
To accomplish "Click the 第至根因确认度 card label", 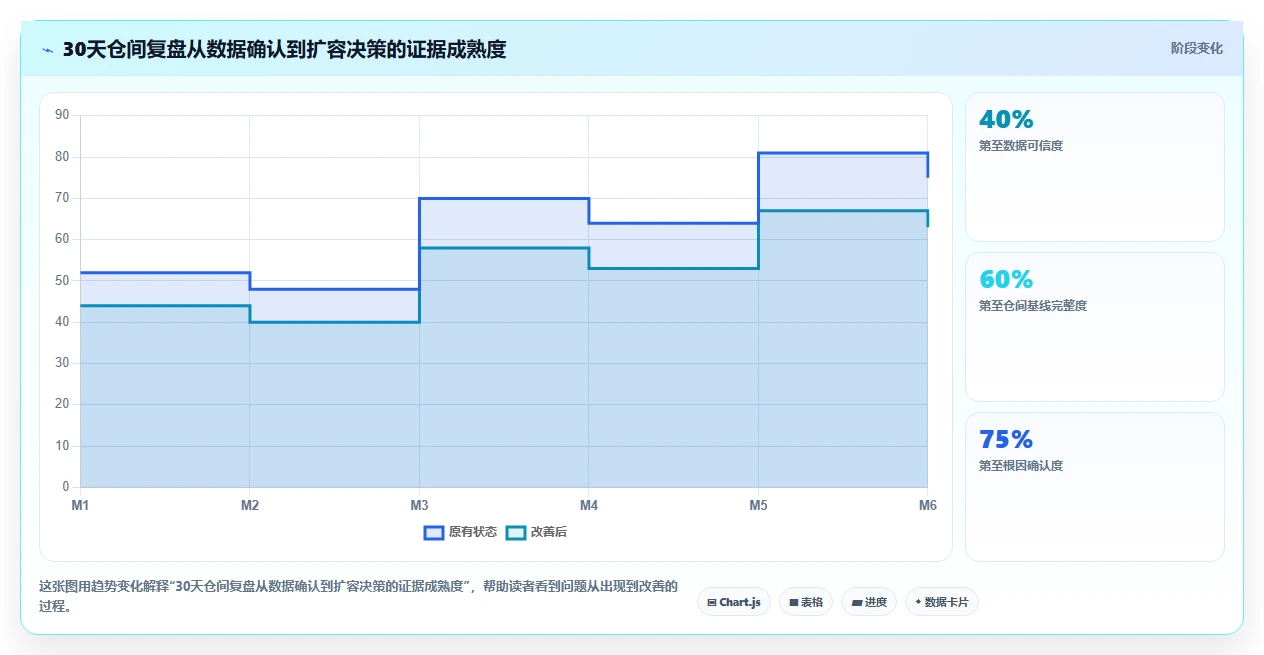I will (x=1021, y=466).
